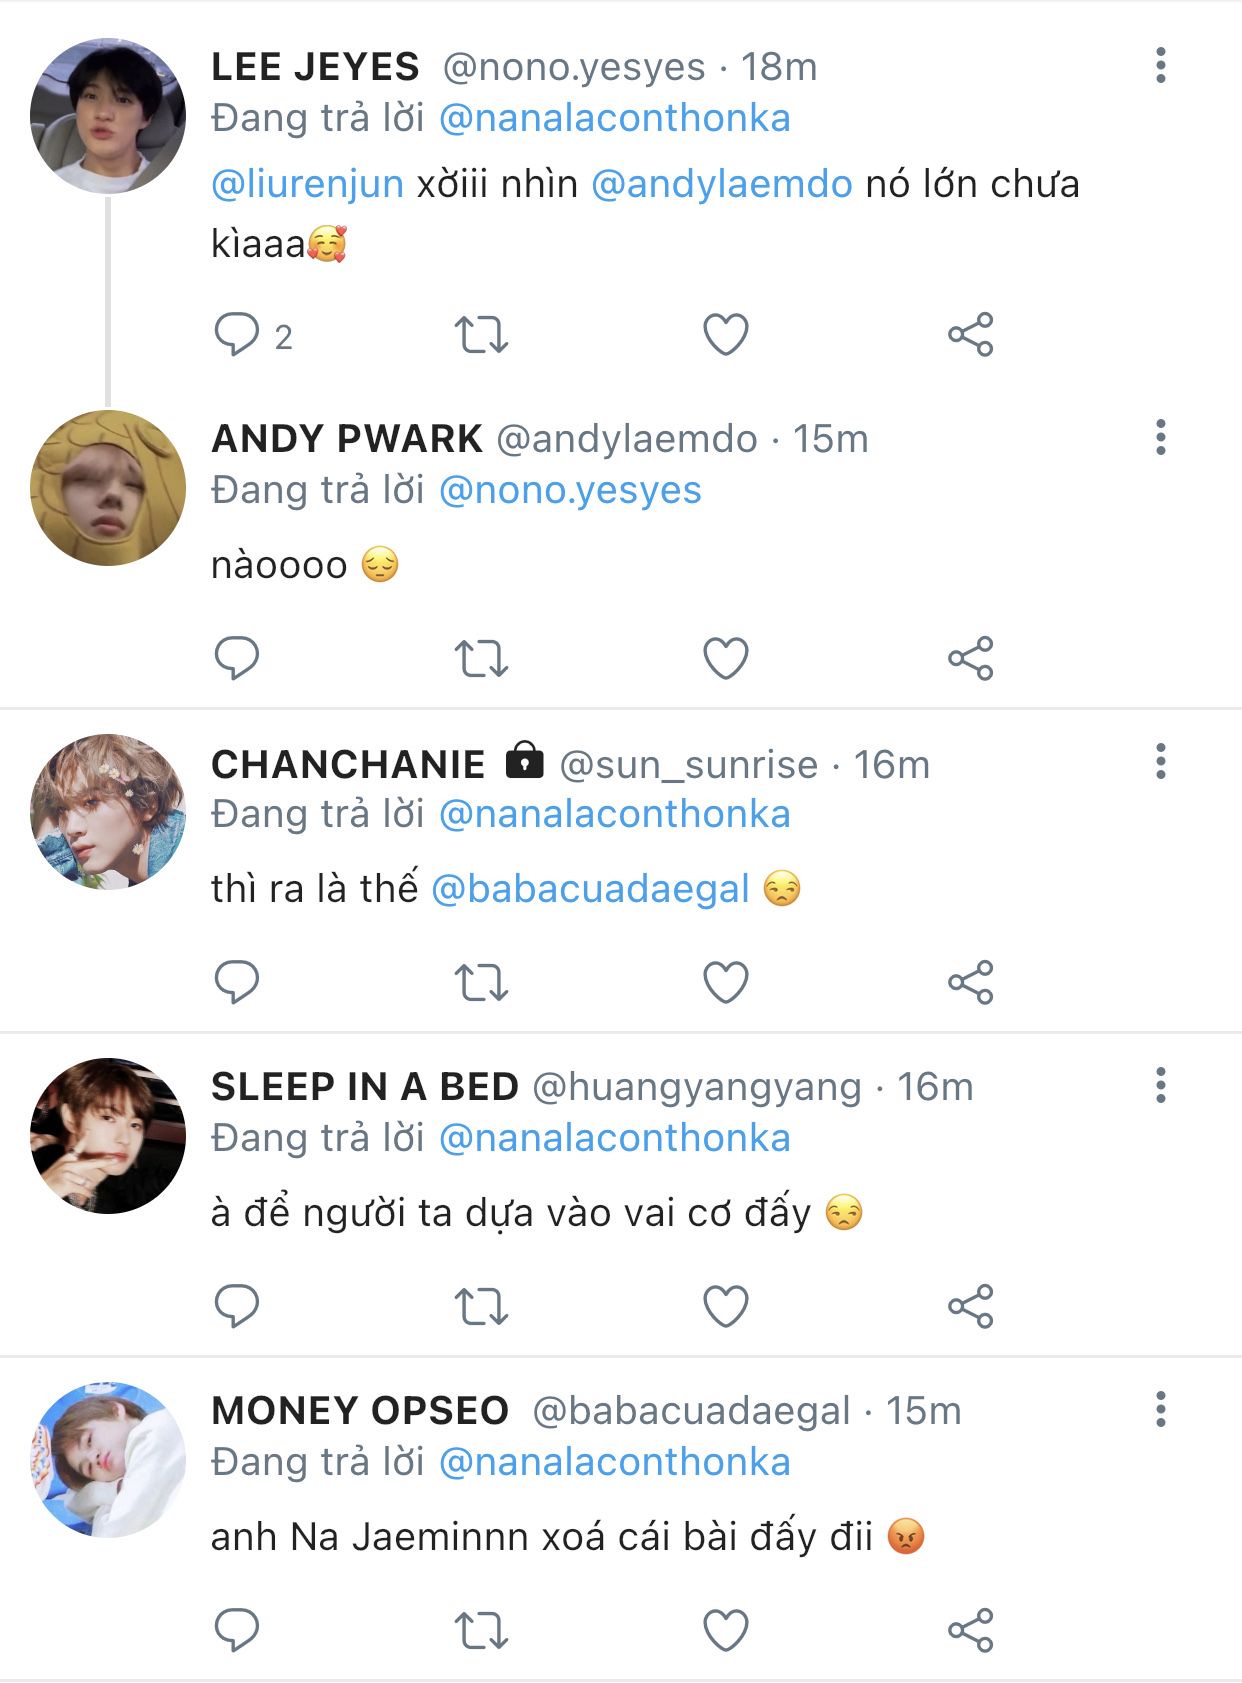This screenshot has height=1683, width=1242.
Task: View ANDY PWARK's profile picture
Action: pos(108,488)
